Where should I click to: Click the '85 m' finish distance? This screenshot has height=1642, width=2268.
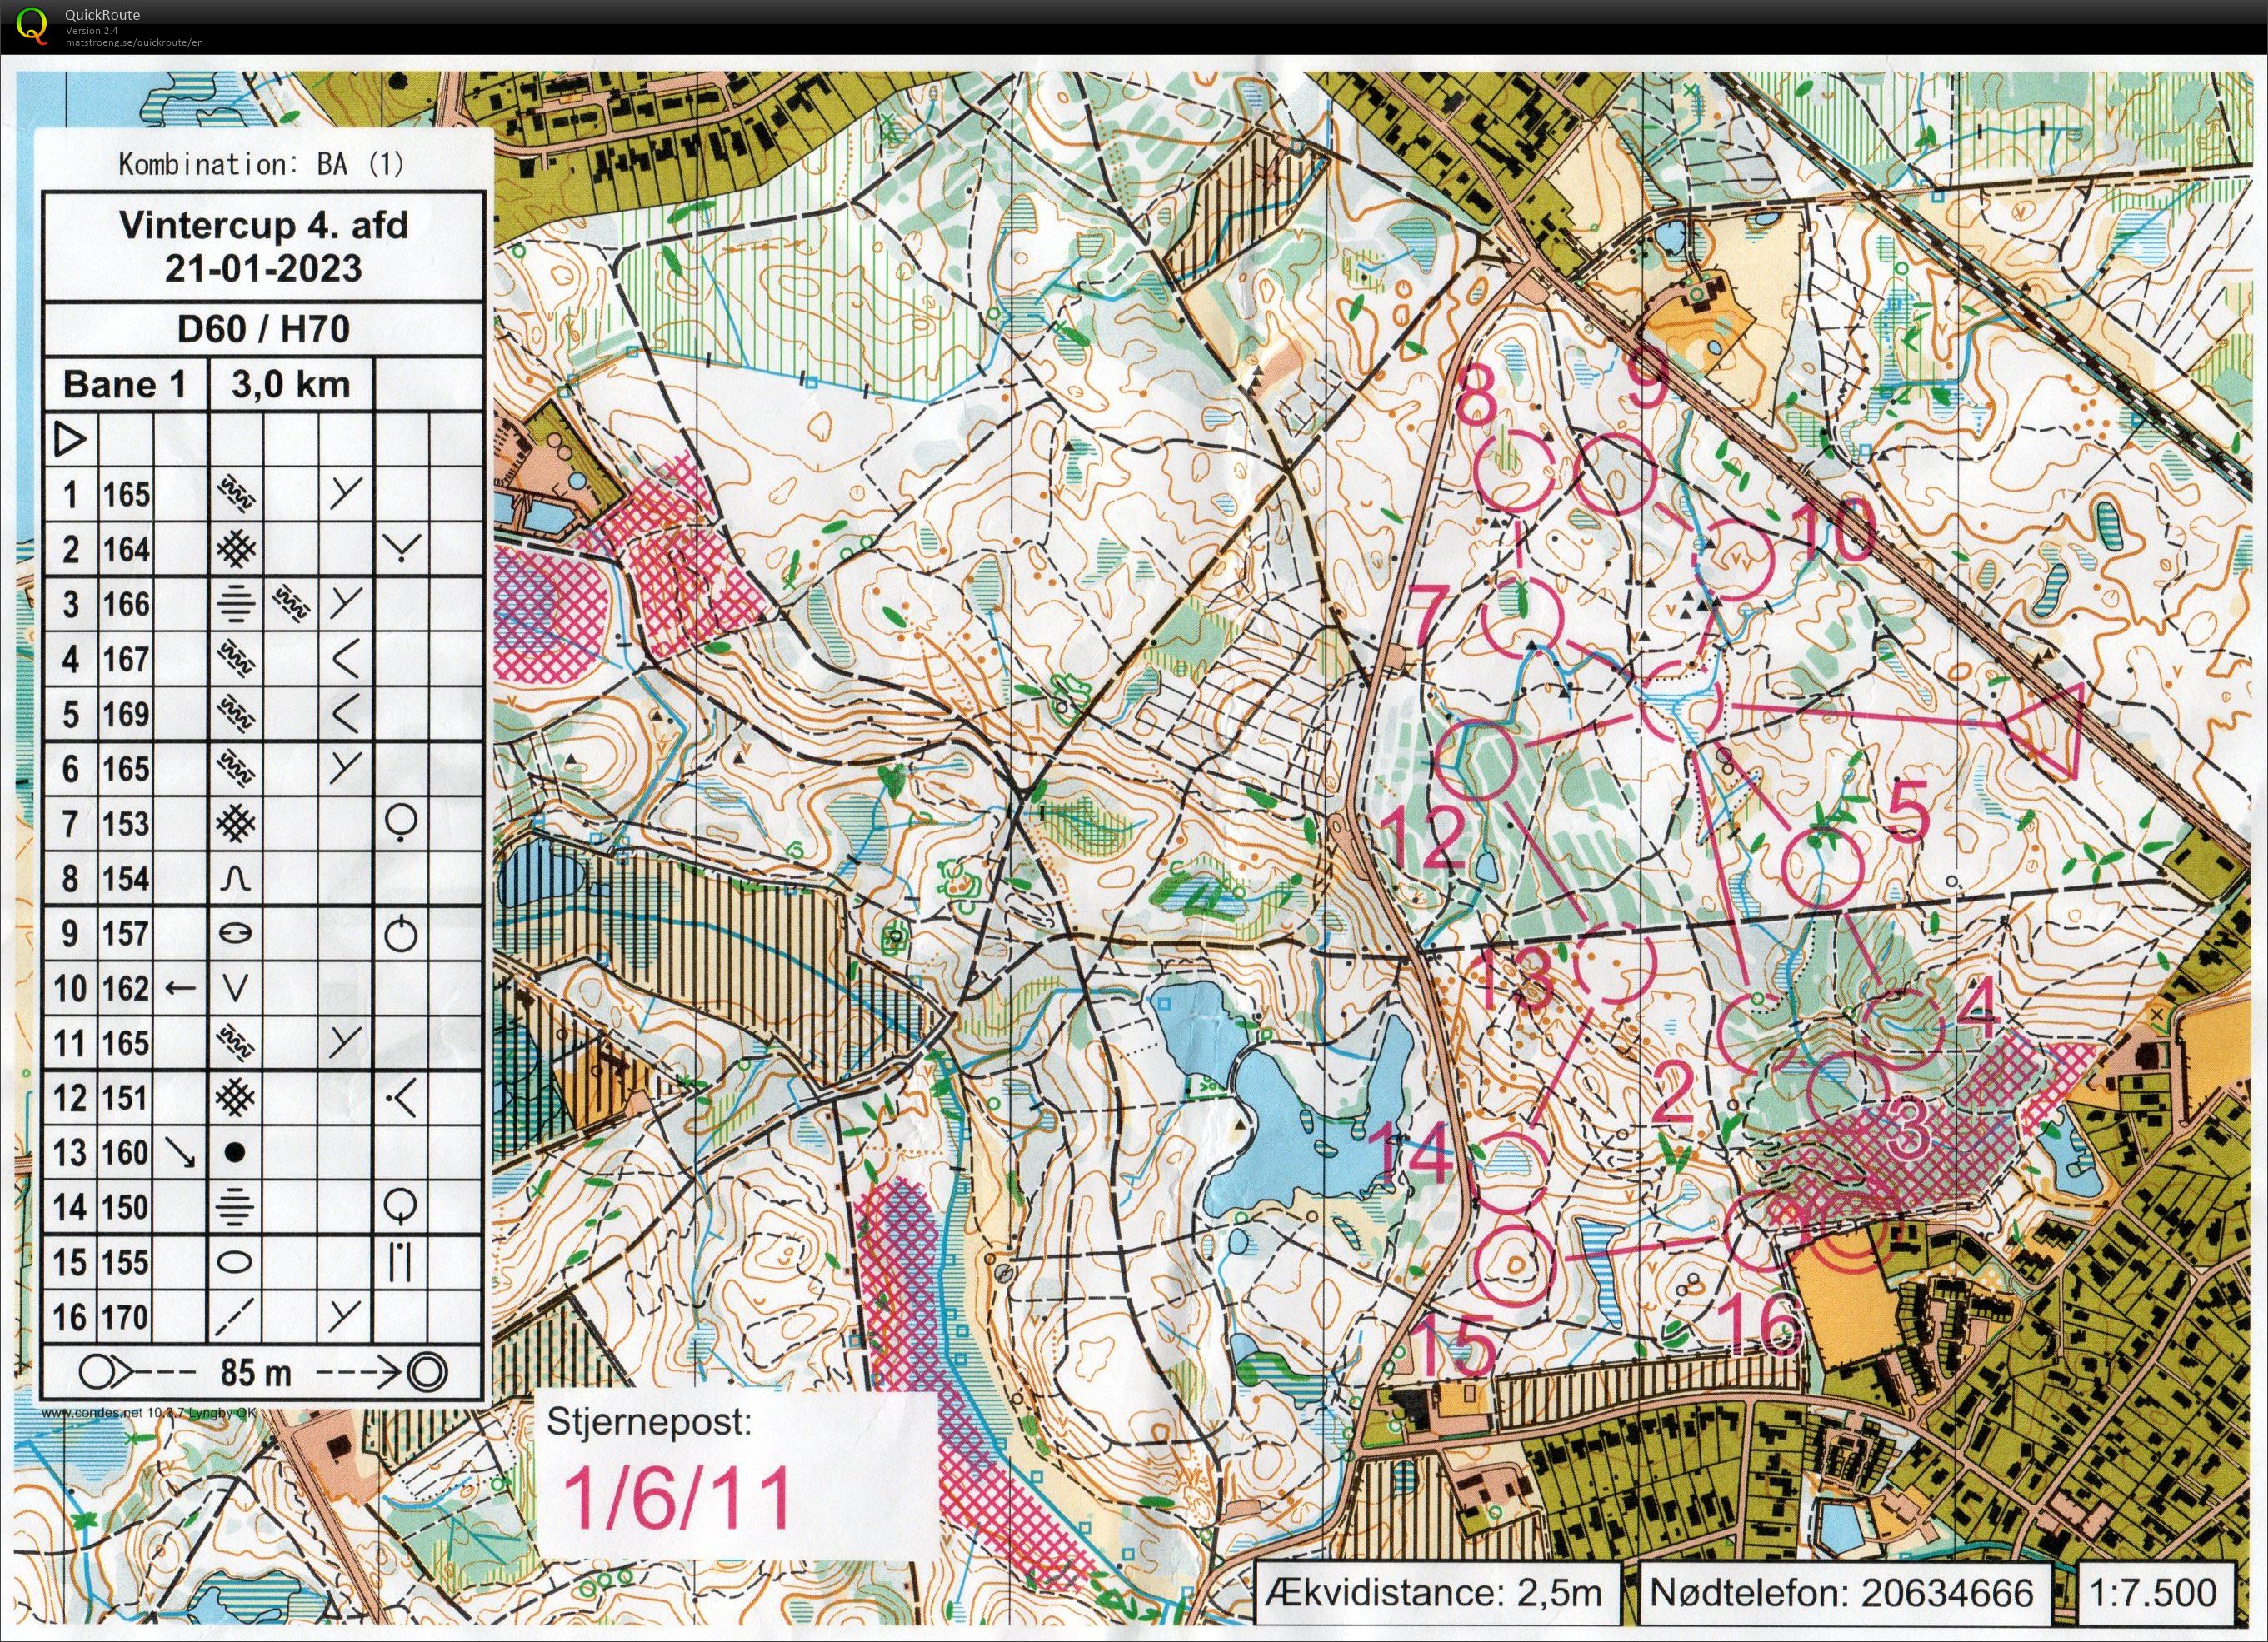pyautogui.click(x=257, y=1372)
